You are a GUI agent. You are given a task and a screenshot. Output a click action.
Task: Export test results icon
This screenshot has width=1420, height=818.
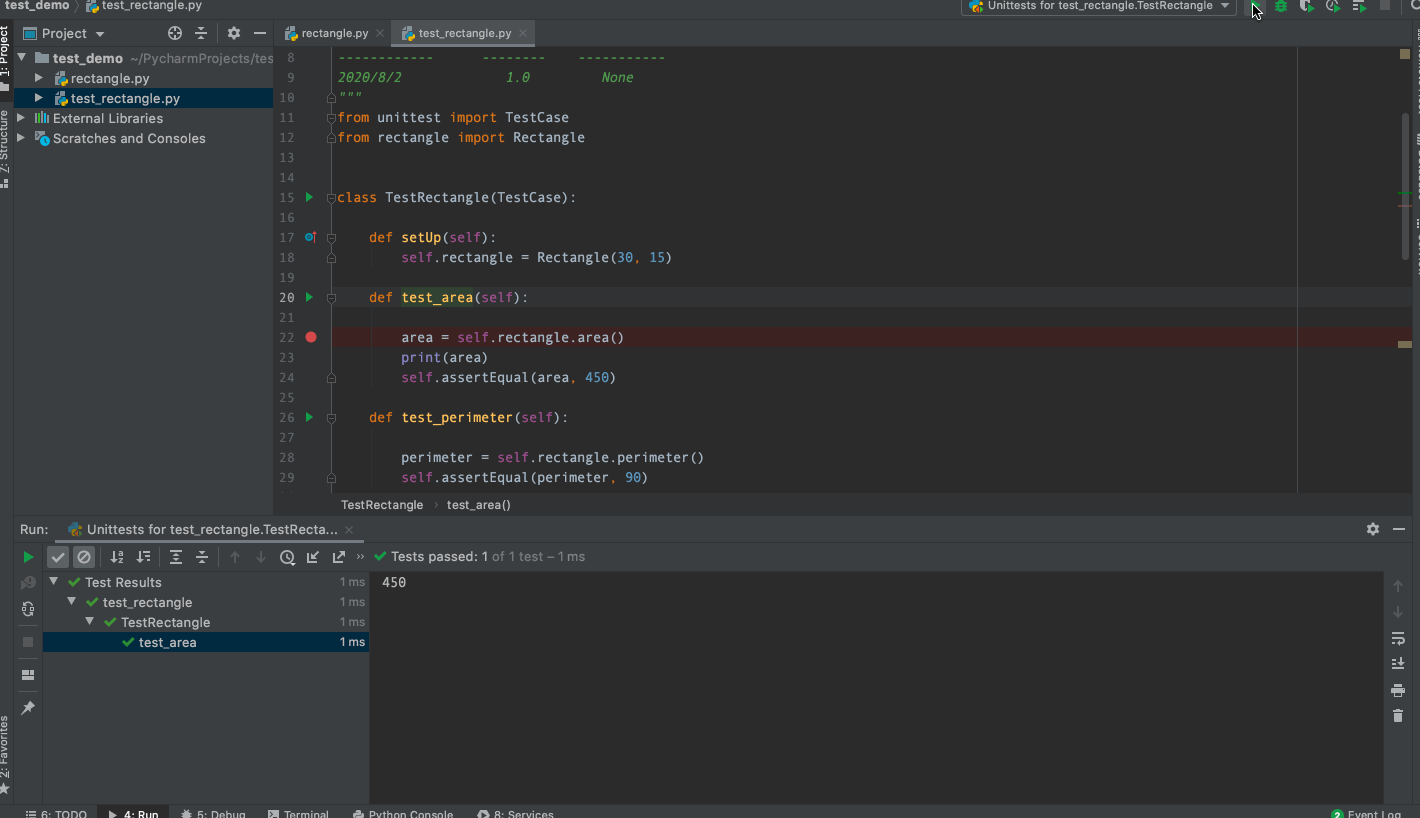tap(339, 557)
